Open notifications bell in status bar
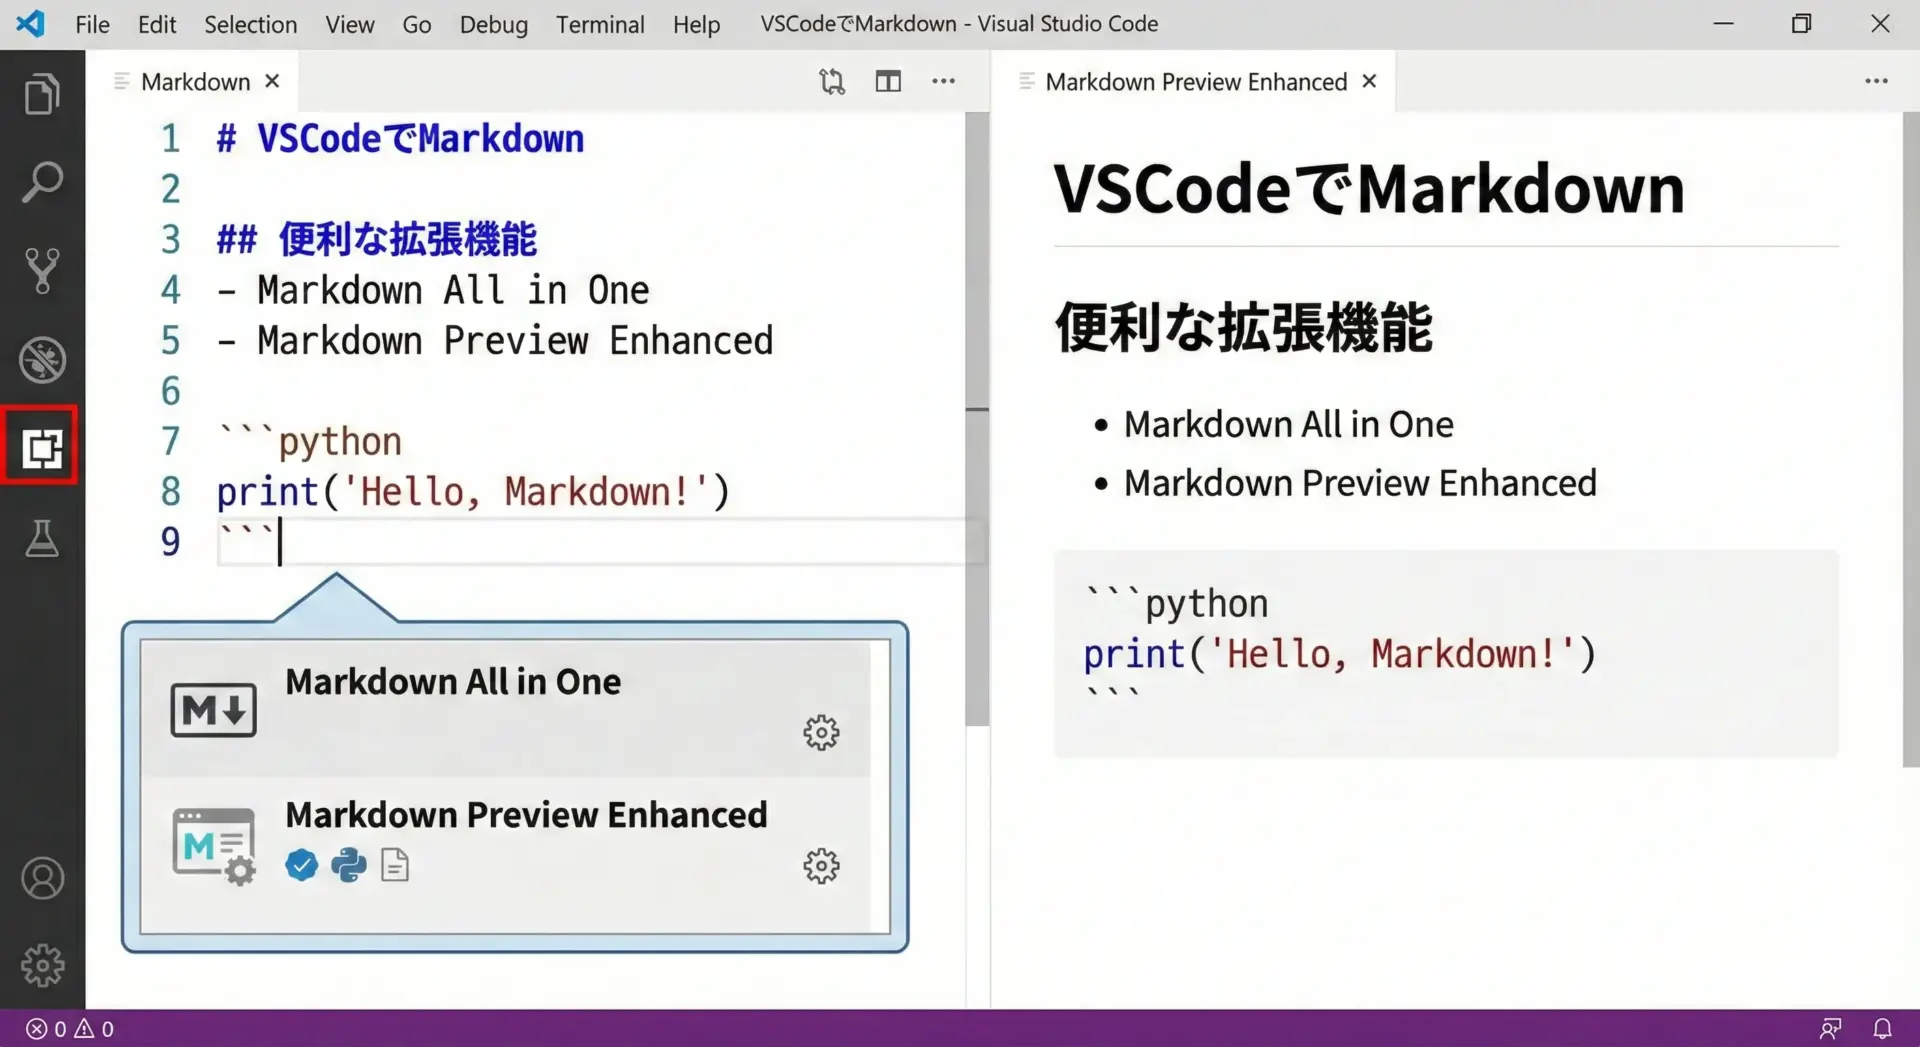 point(1882,1029)
